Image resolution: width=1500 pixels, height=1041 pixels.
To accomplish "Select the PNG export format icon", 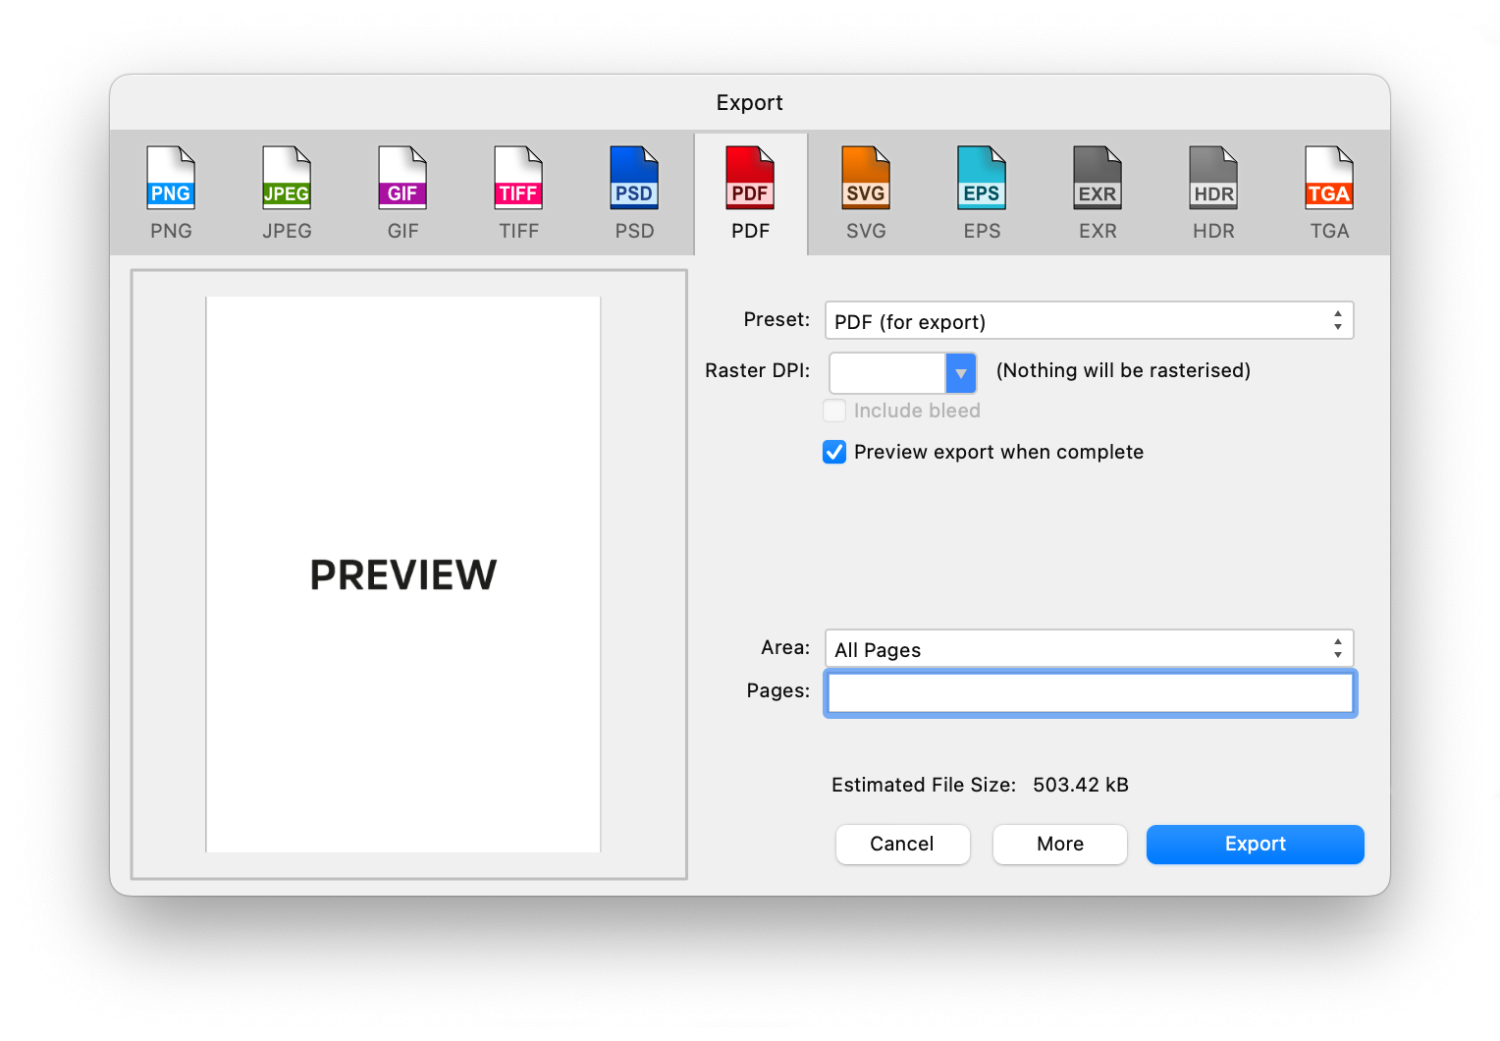I will [170, 190].
